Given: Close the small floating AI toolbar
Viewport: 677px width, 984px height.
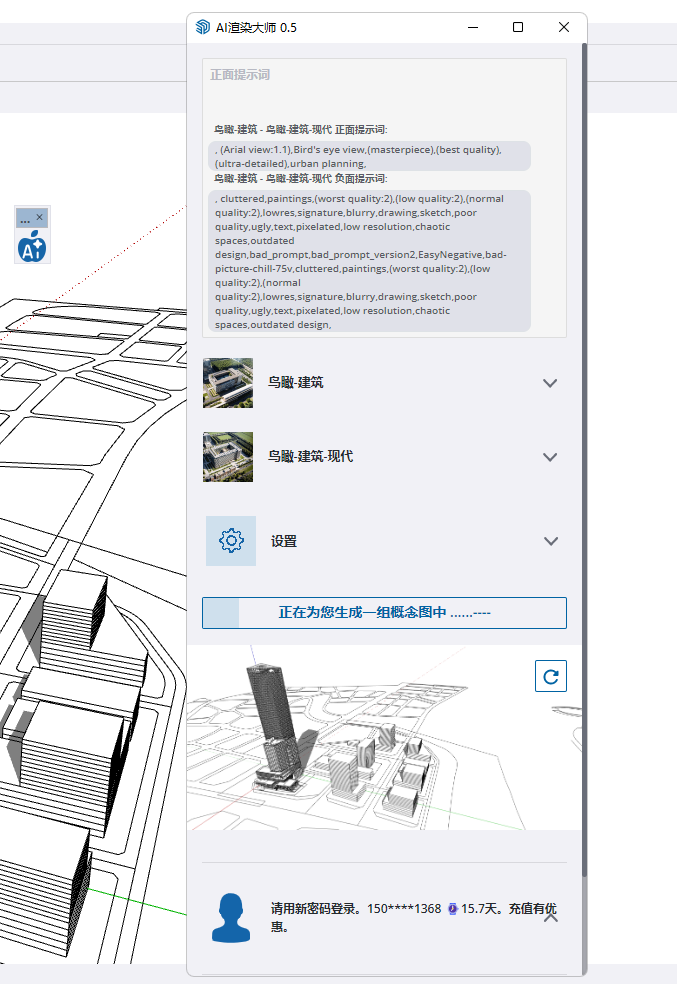Looking at the screenshot, I should (40, 217).
